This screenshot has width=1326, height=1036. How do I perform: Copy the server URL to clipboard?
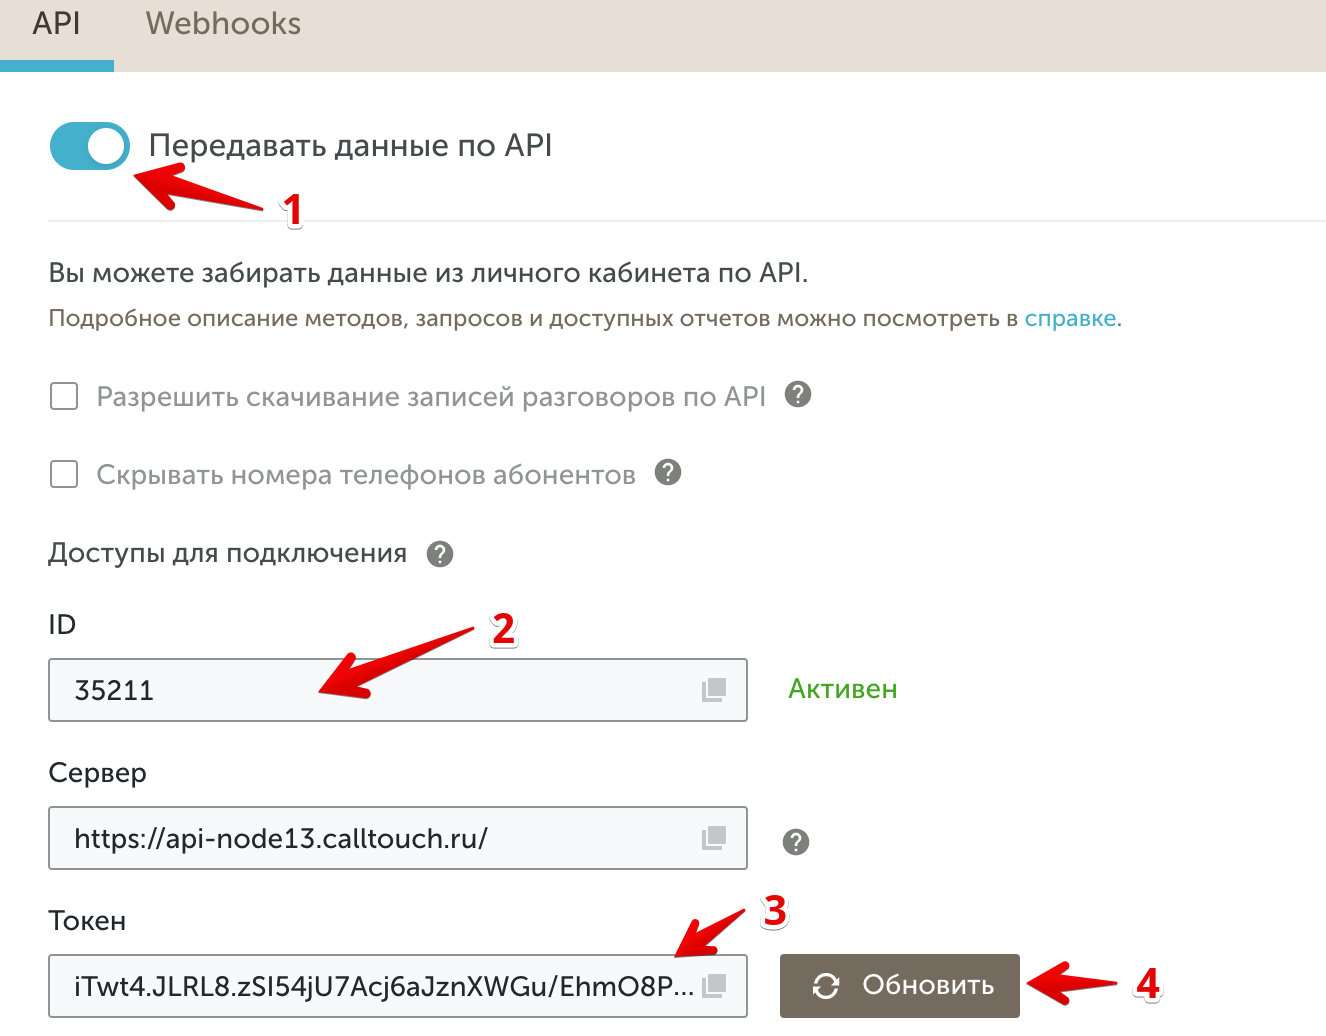pos(714,838)
